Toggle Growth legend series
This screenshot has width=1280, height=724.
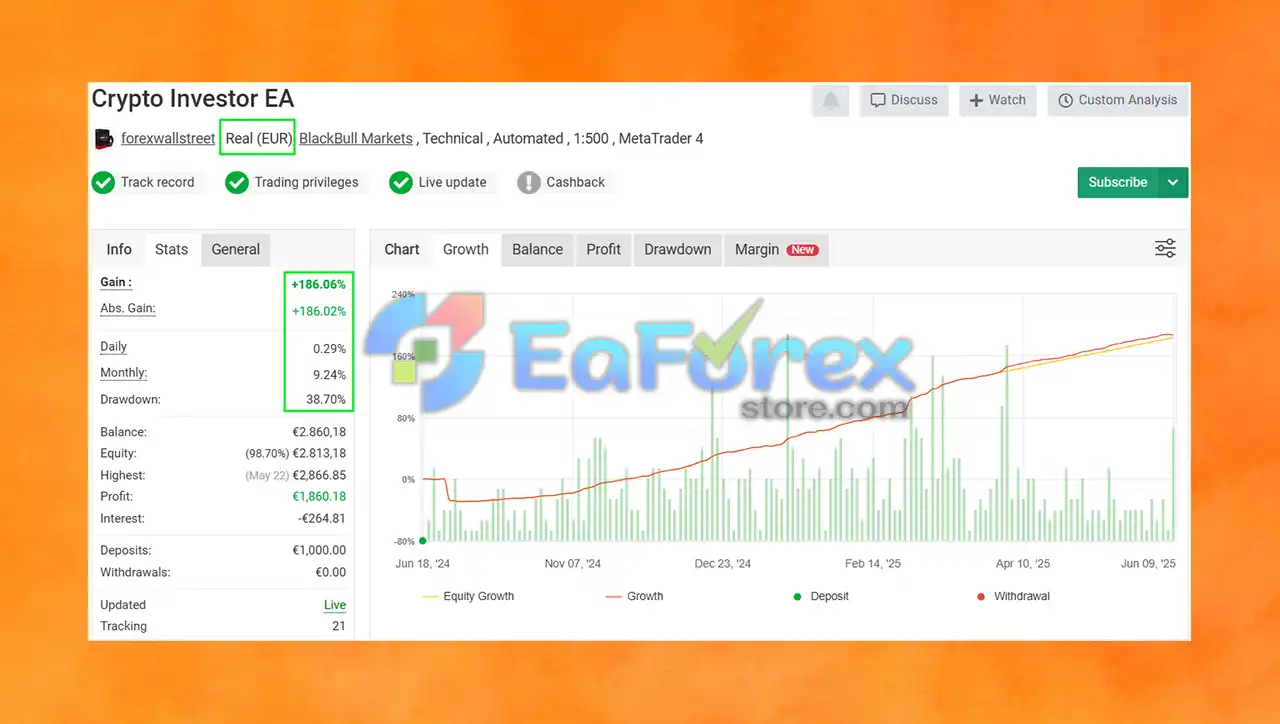[634, 596]
